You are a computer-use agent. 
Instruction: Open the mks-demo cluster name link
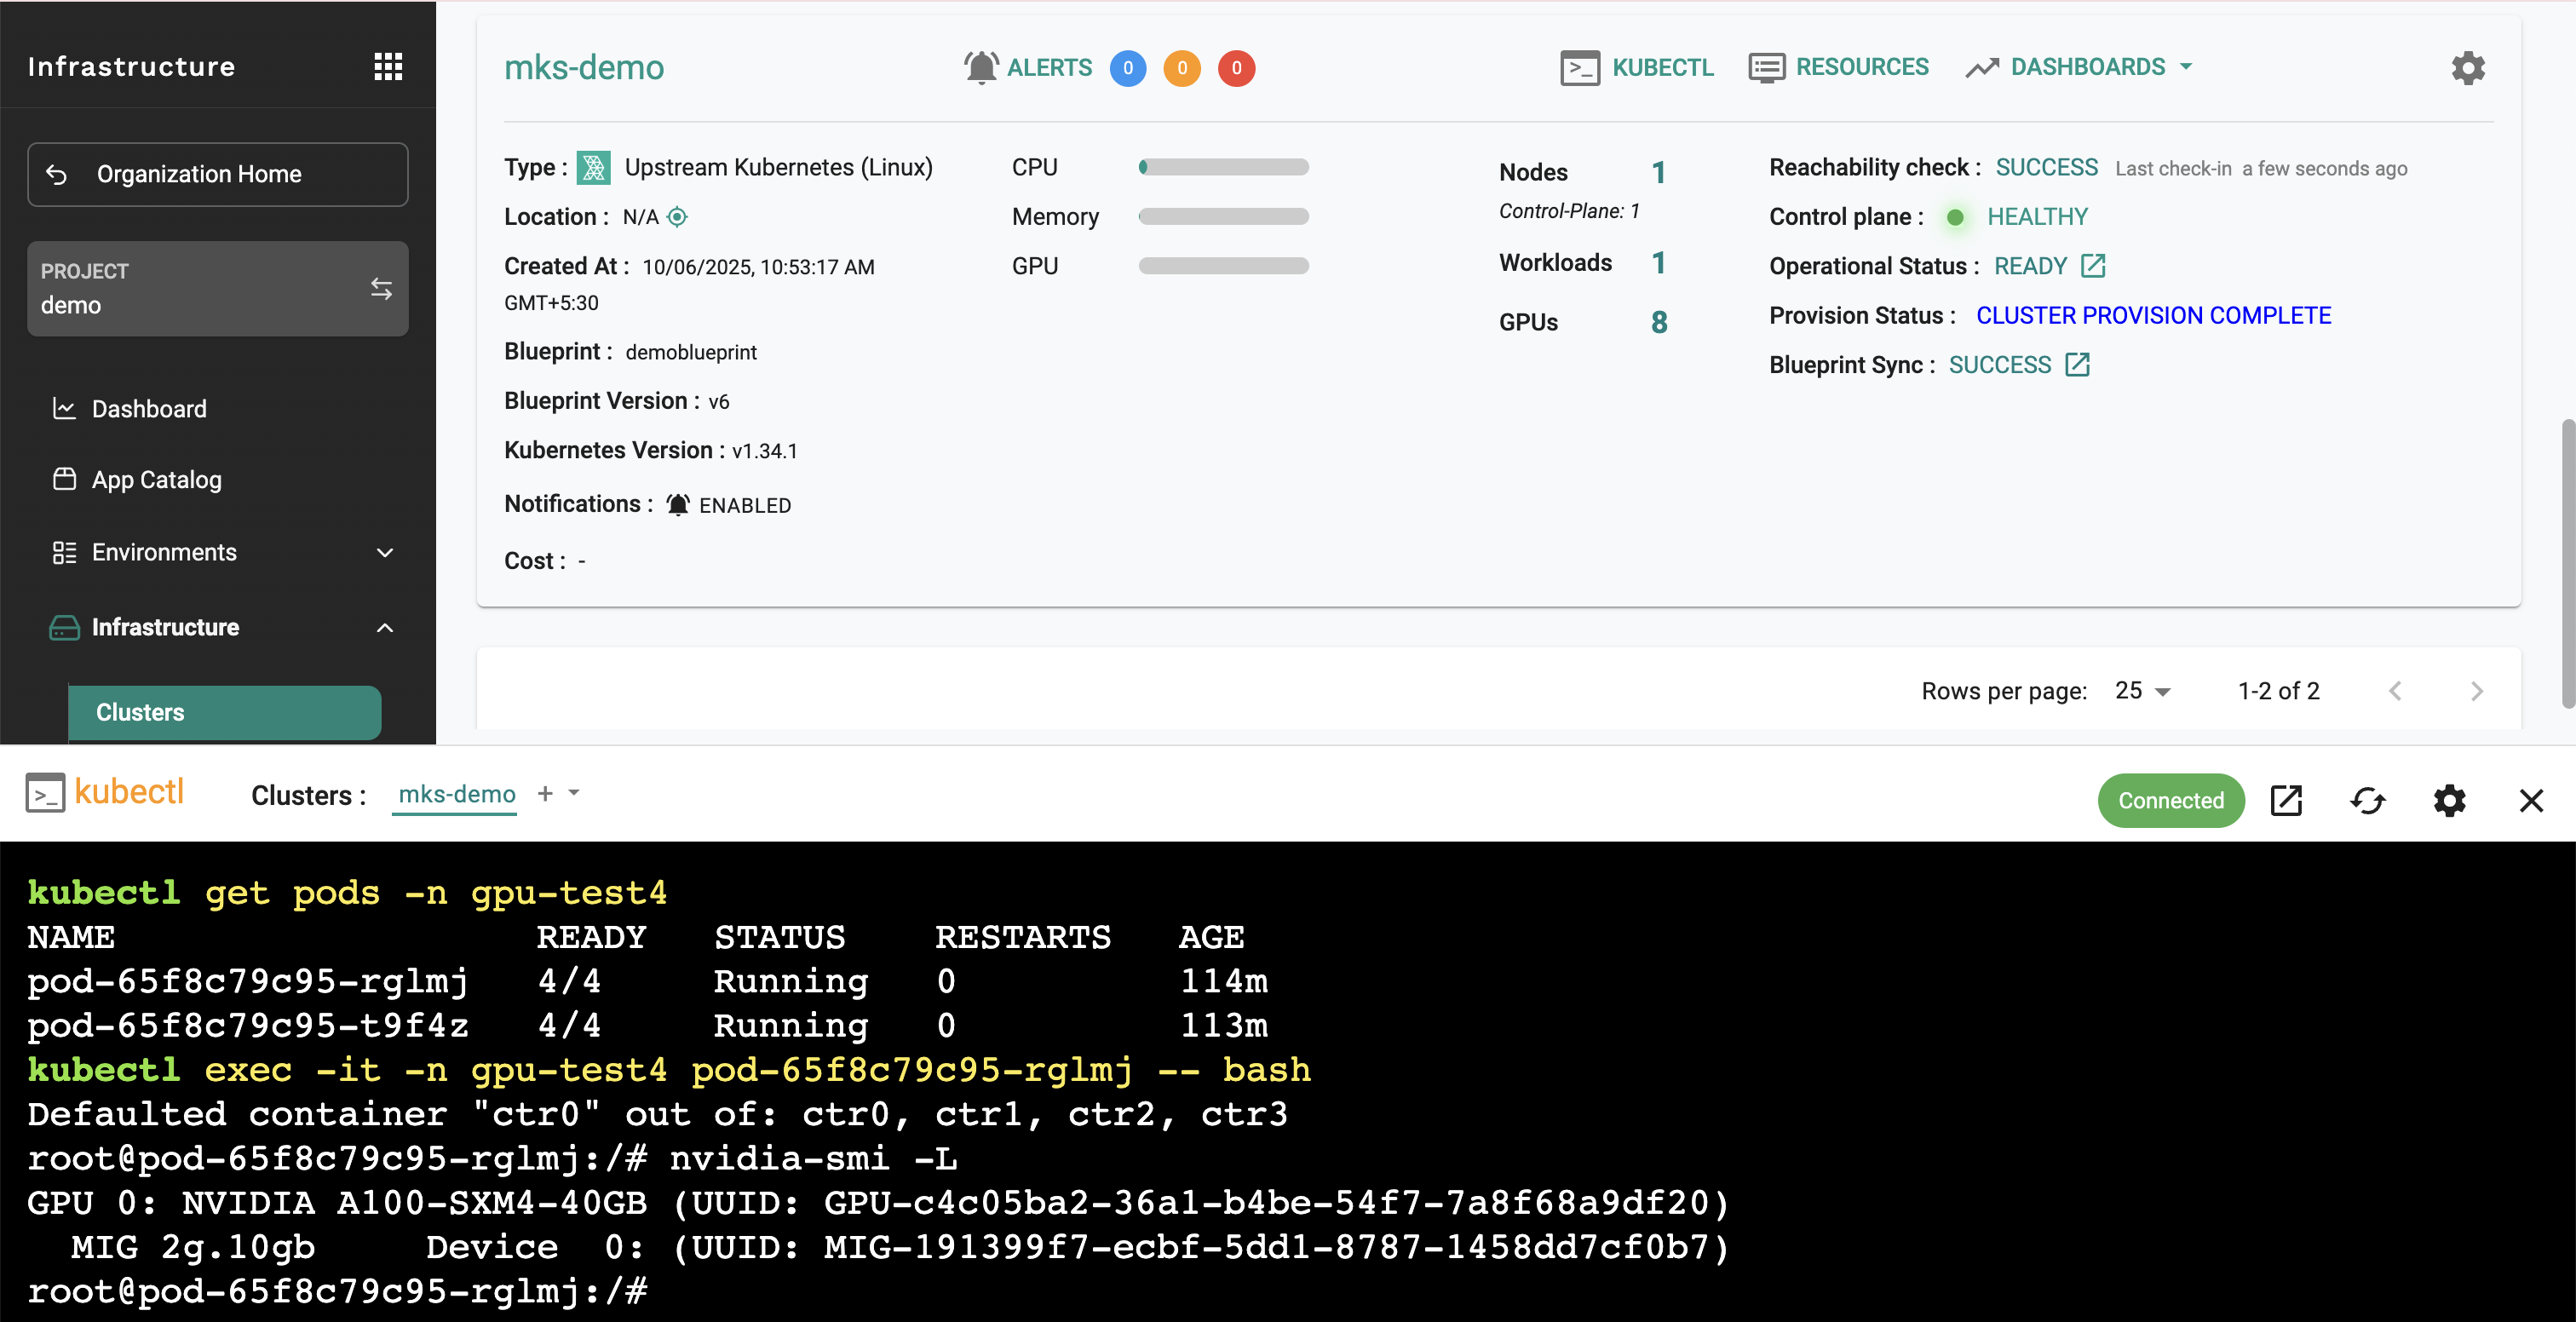click(x=583, y=67)
